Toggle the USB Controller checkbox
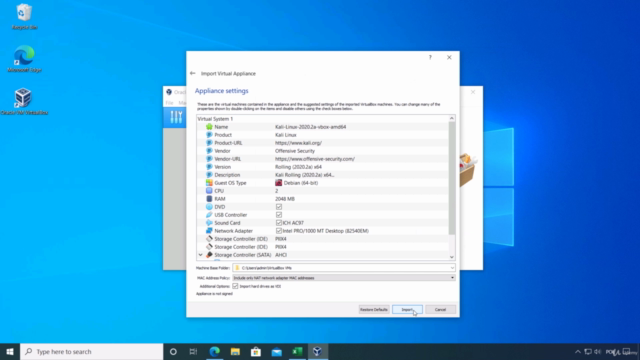 279,215
